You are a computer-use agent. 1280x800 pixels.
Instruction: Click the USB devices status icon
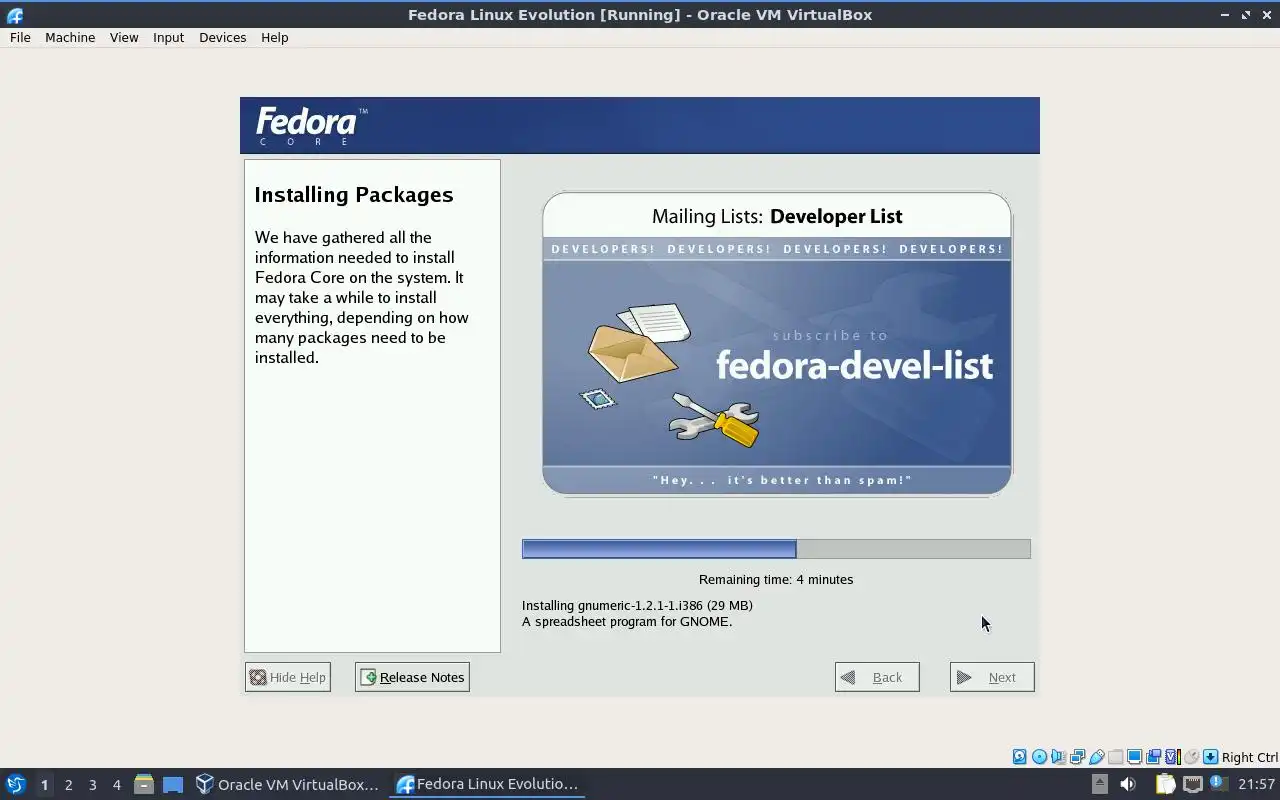(x=1097, y=757)
